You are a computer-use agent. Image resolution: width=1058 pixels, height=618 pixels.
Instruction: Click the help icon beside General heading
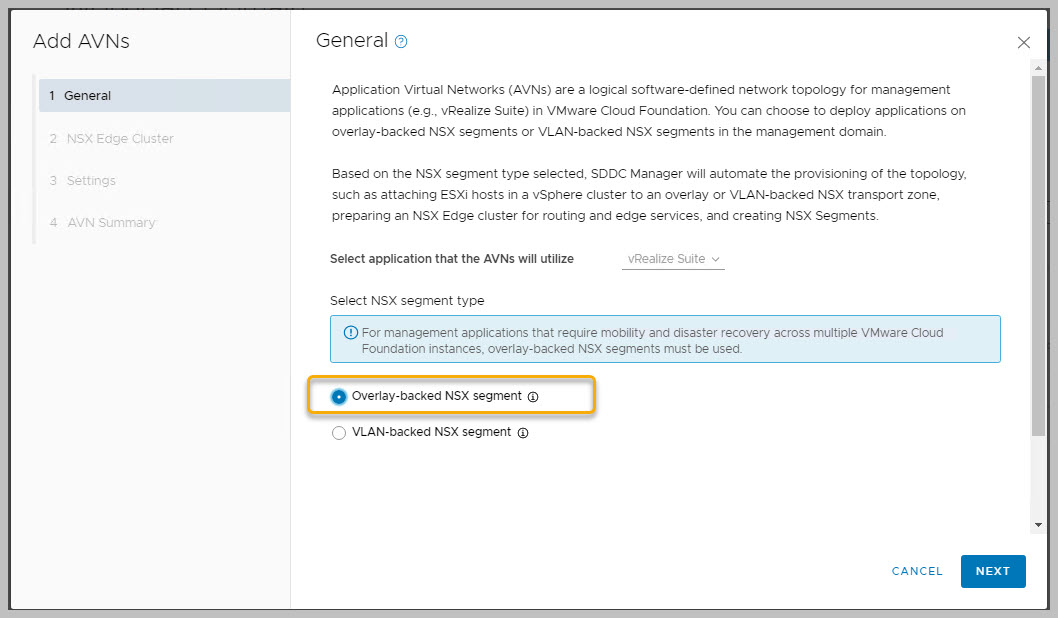[401, 42]
